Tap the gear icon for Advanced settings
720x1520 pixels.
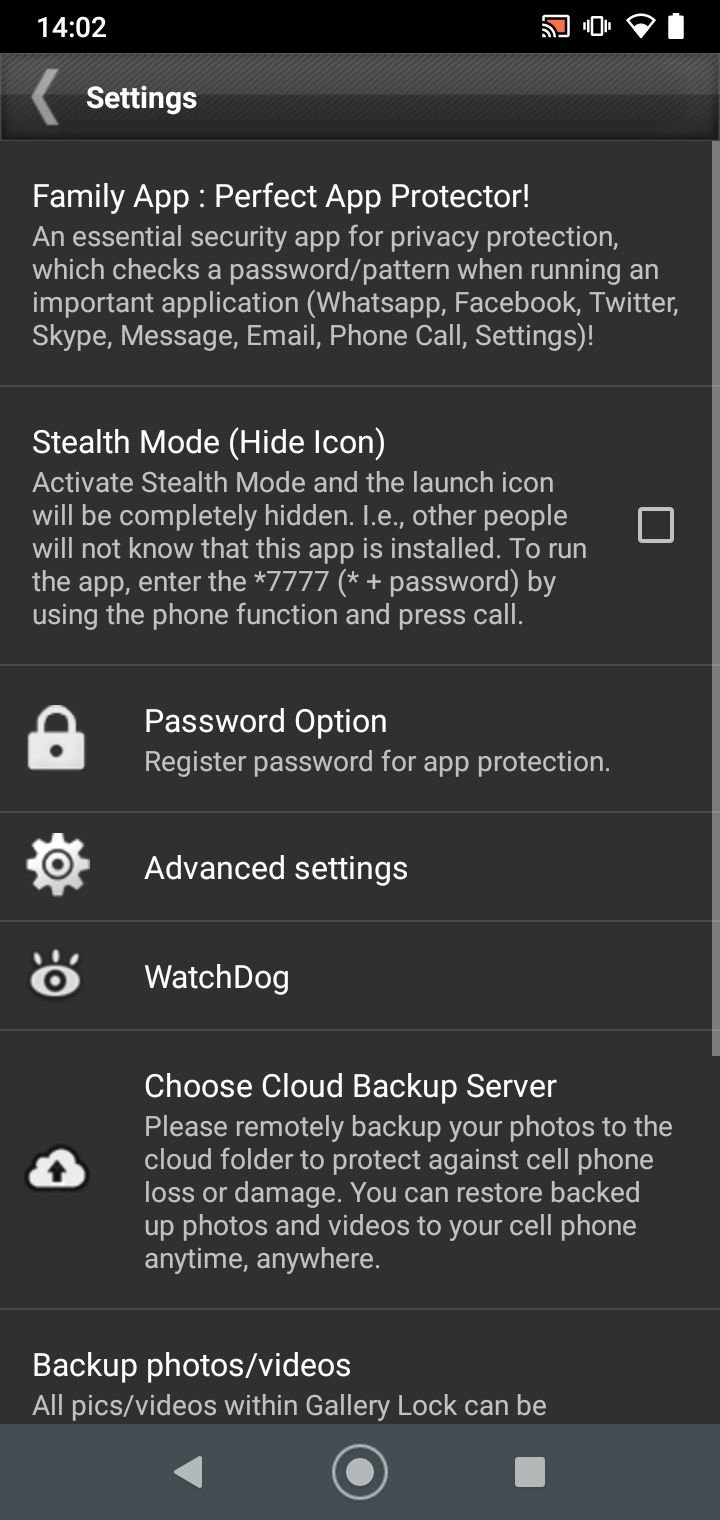(57, 864)
